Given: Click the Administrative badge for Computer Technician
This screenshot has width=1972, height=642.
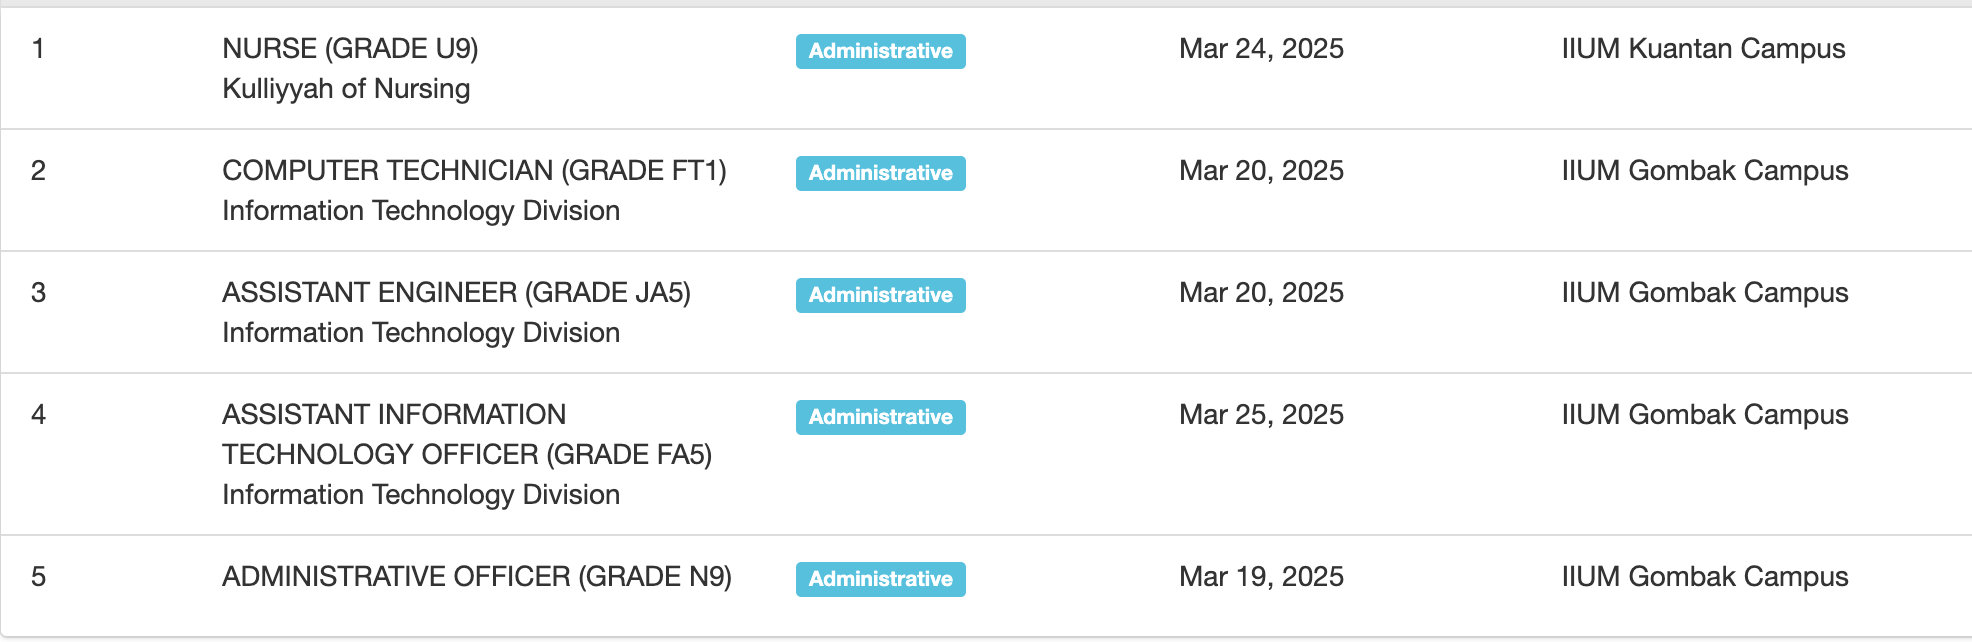Looking at the screenshot, I should (880, 173).
